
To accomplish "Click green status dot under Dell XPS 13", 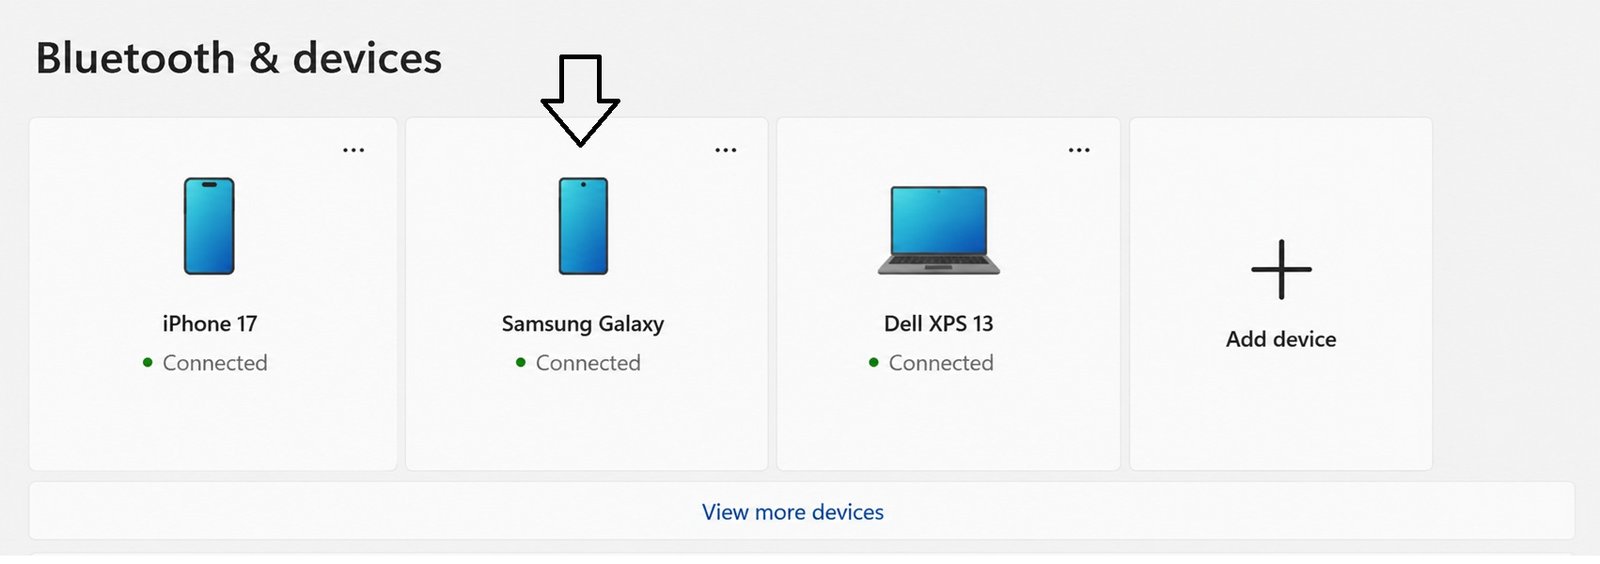I will [x=874, y=363].
